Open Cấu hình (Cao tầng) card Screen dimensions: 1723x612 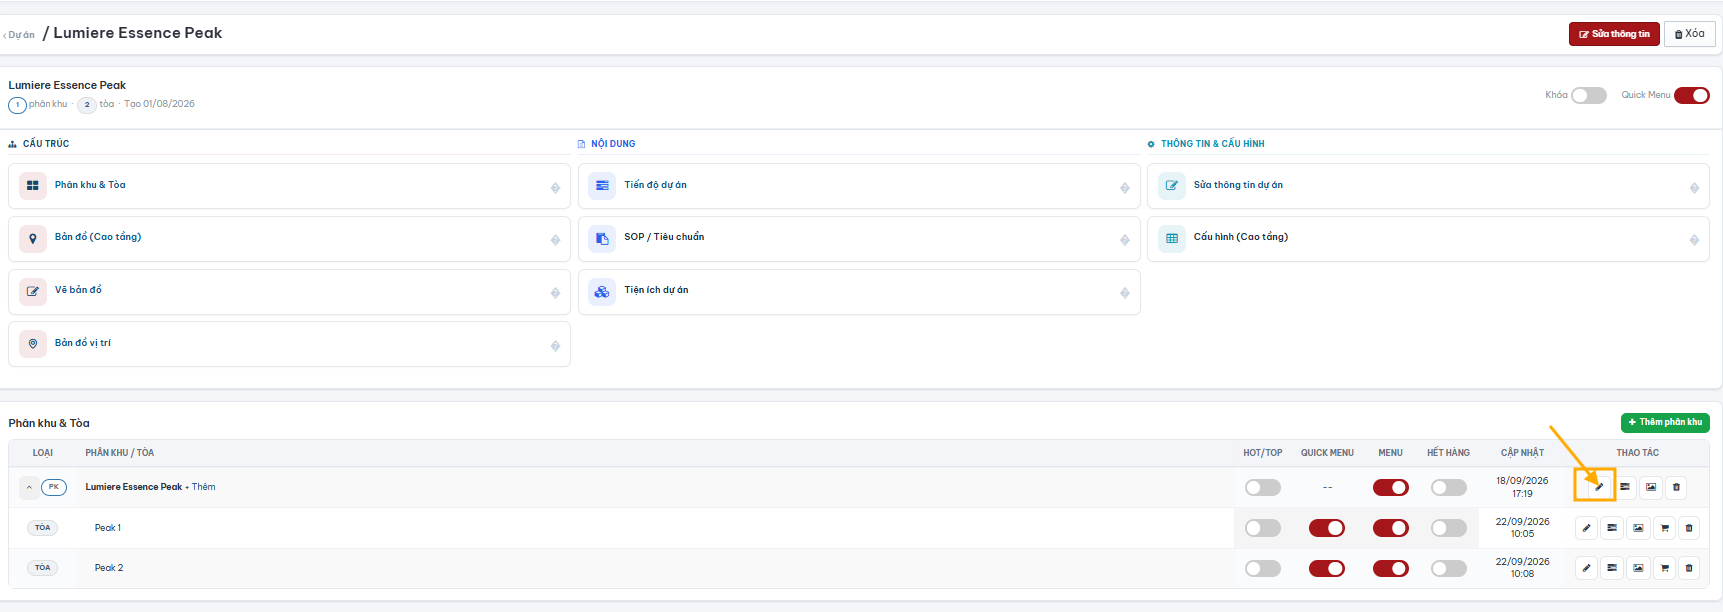[1428, 239]
